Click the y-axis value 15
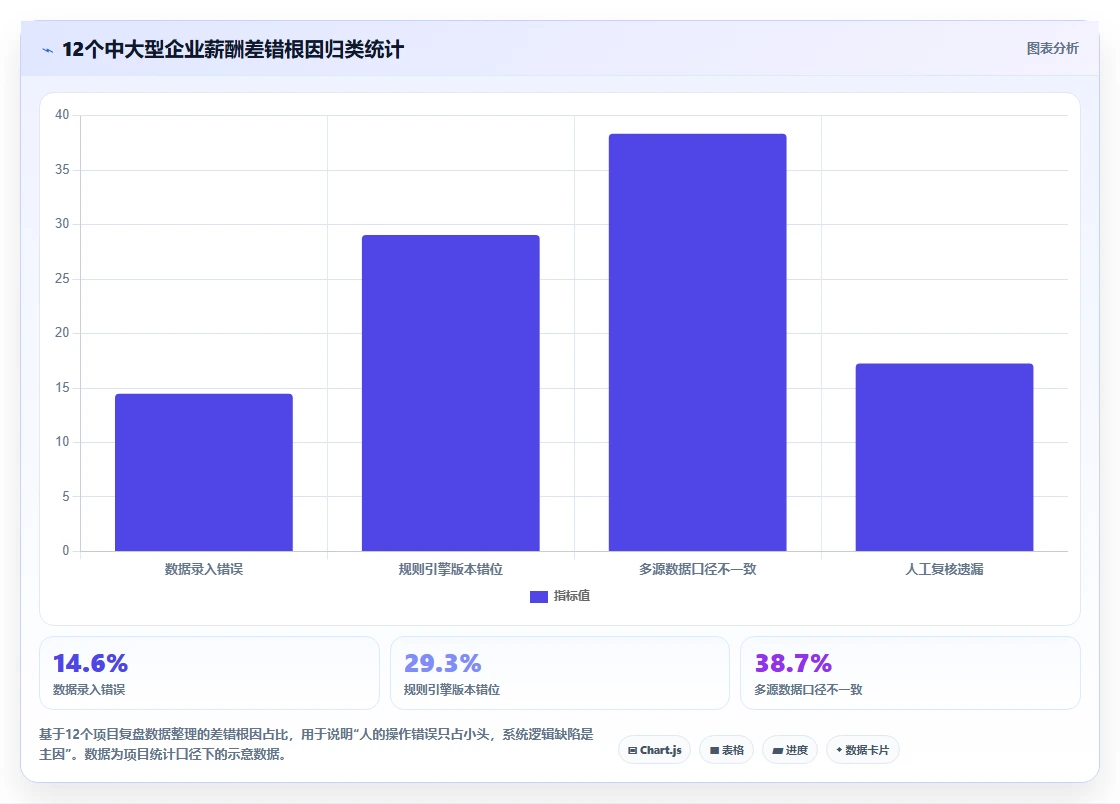 pyautogui.click(x=62, y=387)
